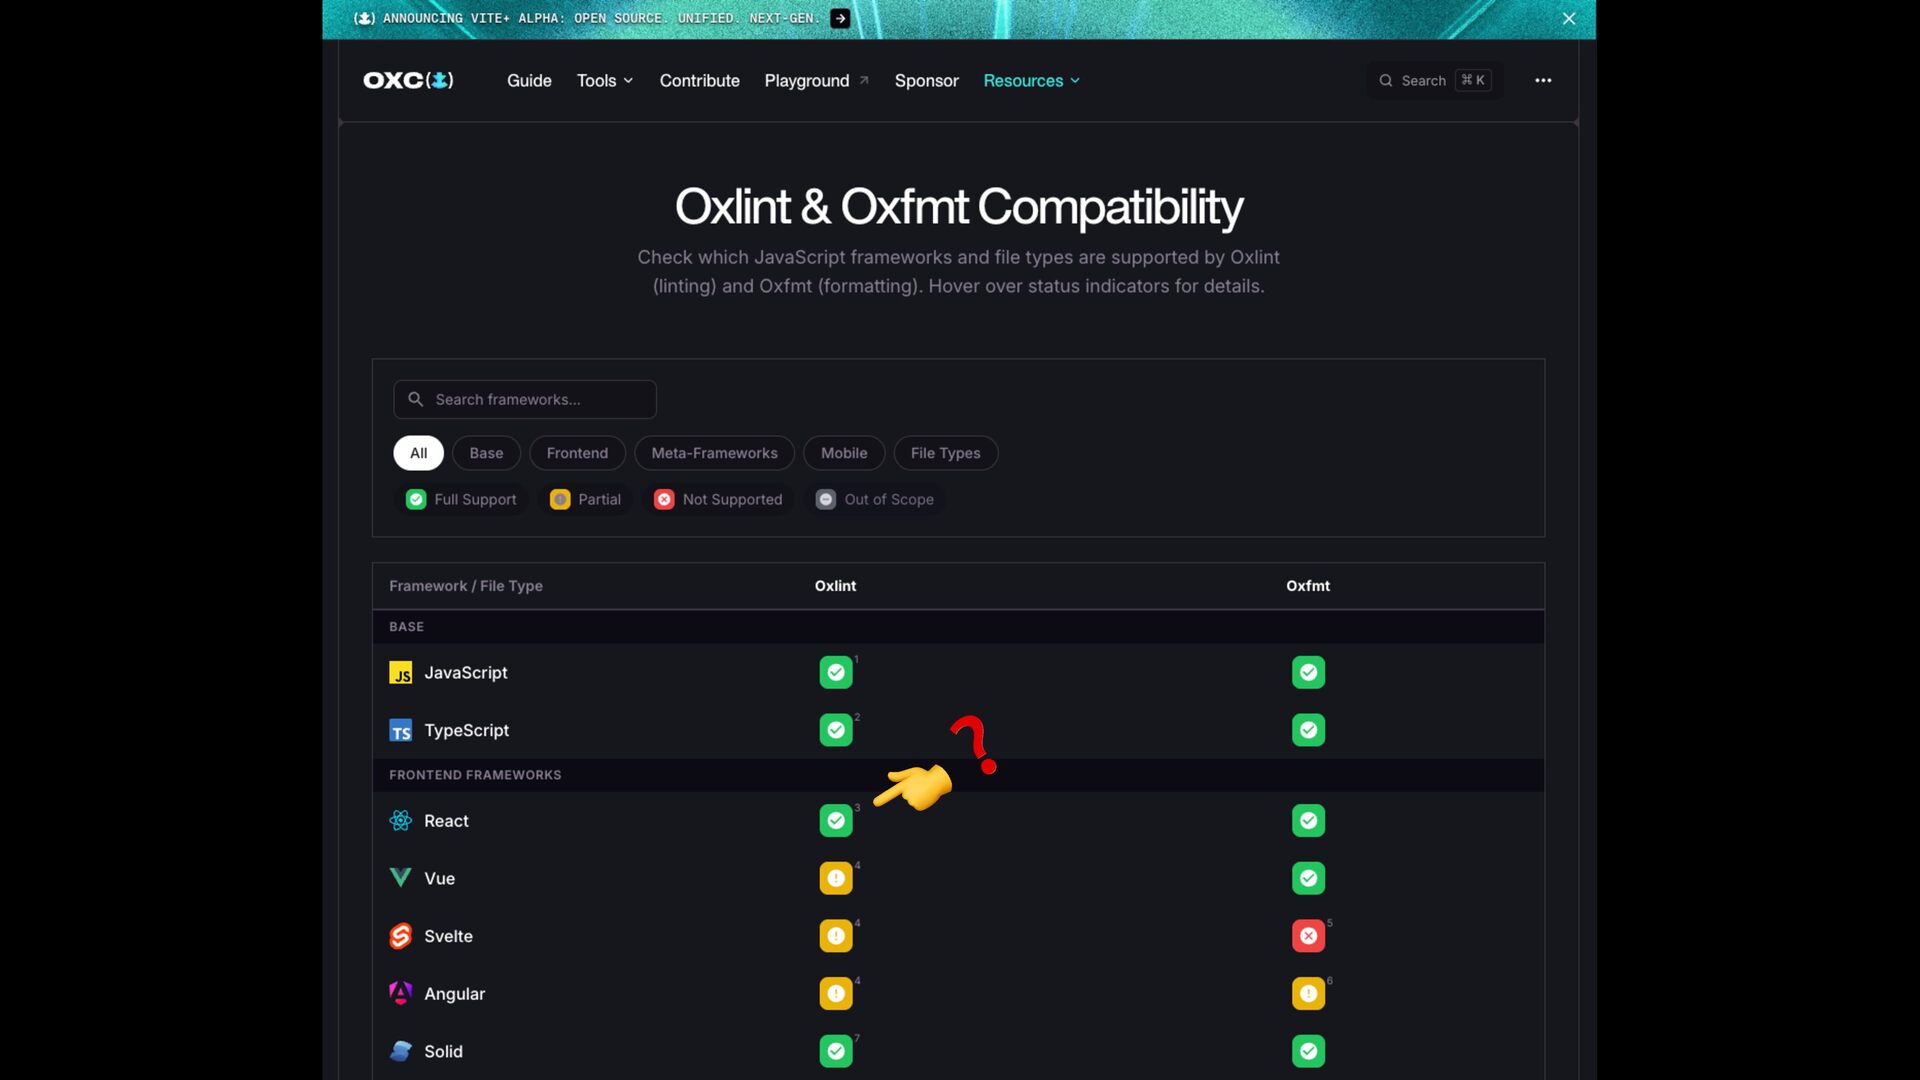
Task: Click the Vue Oxlint partial-support yellow icon
Action: coord(836,879)
